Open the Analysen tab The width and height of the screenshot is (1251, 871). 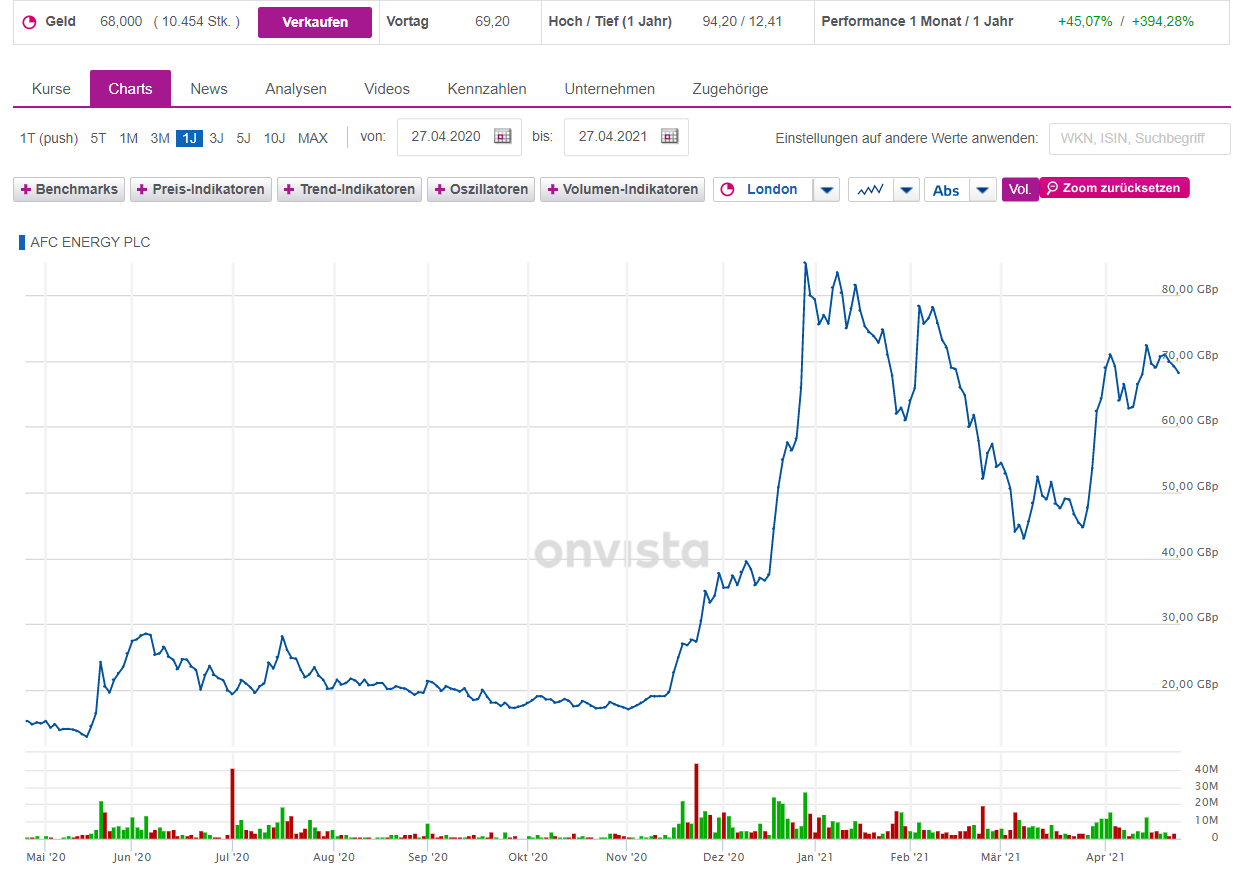point(296,89)
